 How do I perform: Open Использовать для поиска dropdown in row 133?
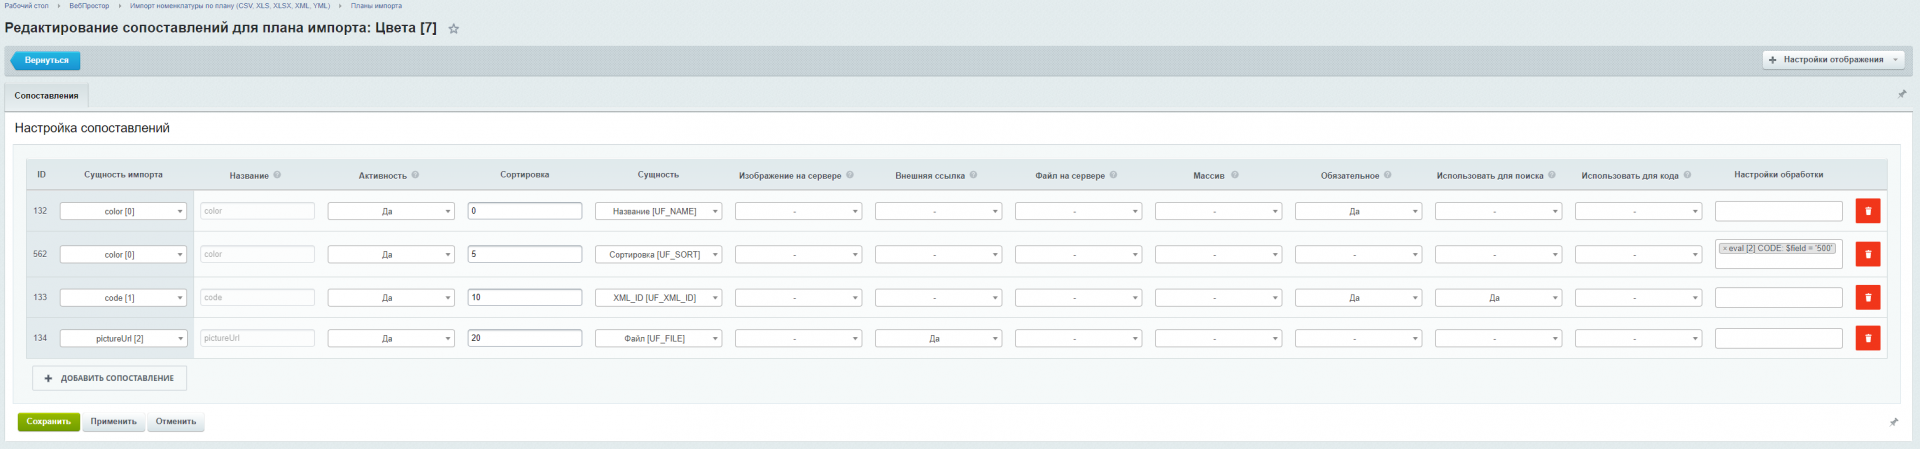(x=1498, y=297)
